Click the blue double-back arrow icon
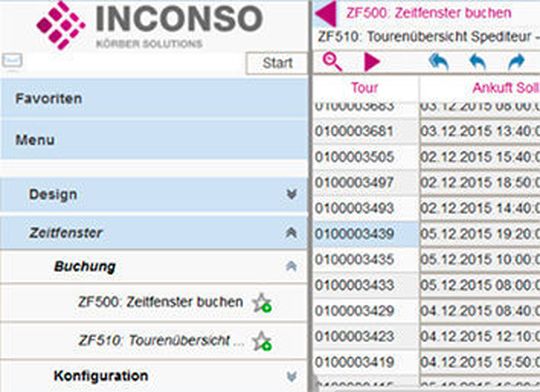 (438, 63)
